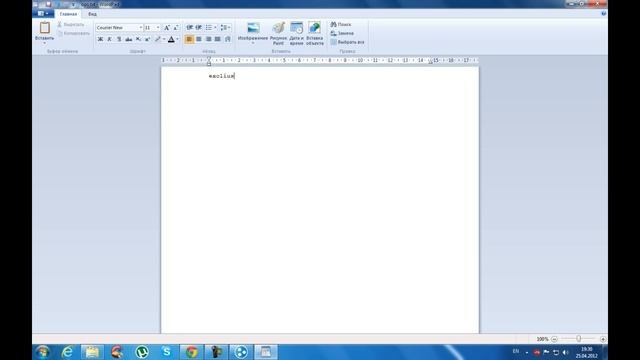
Task: Click the Decrease indent icon
Action: click(x=189, y=27)
